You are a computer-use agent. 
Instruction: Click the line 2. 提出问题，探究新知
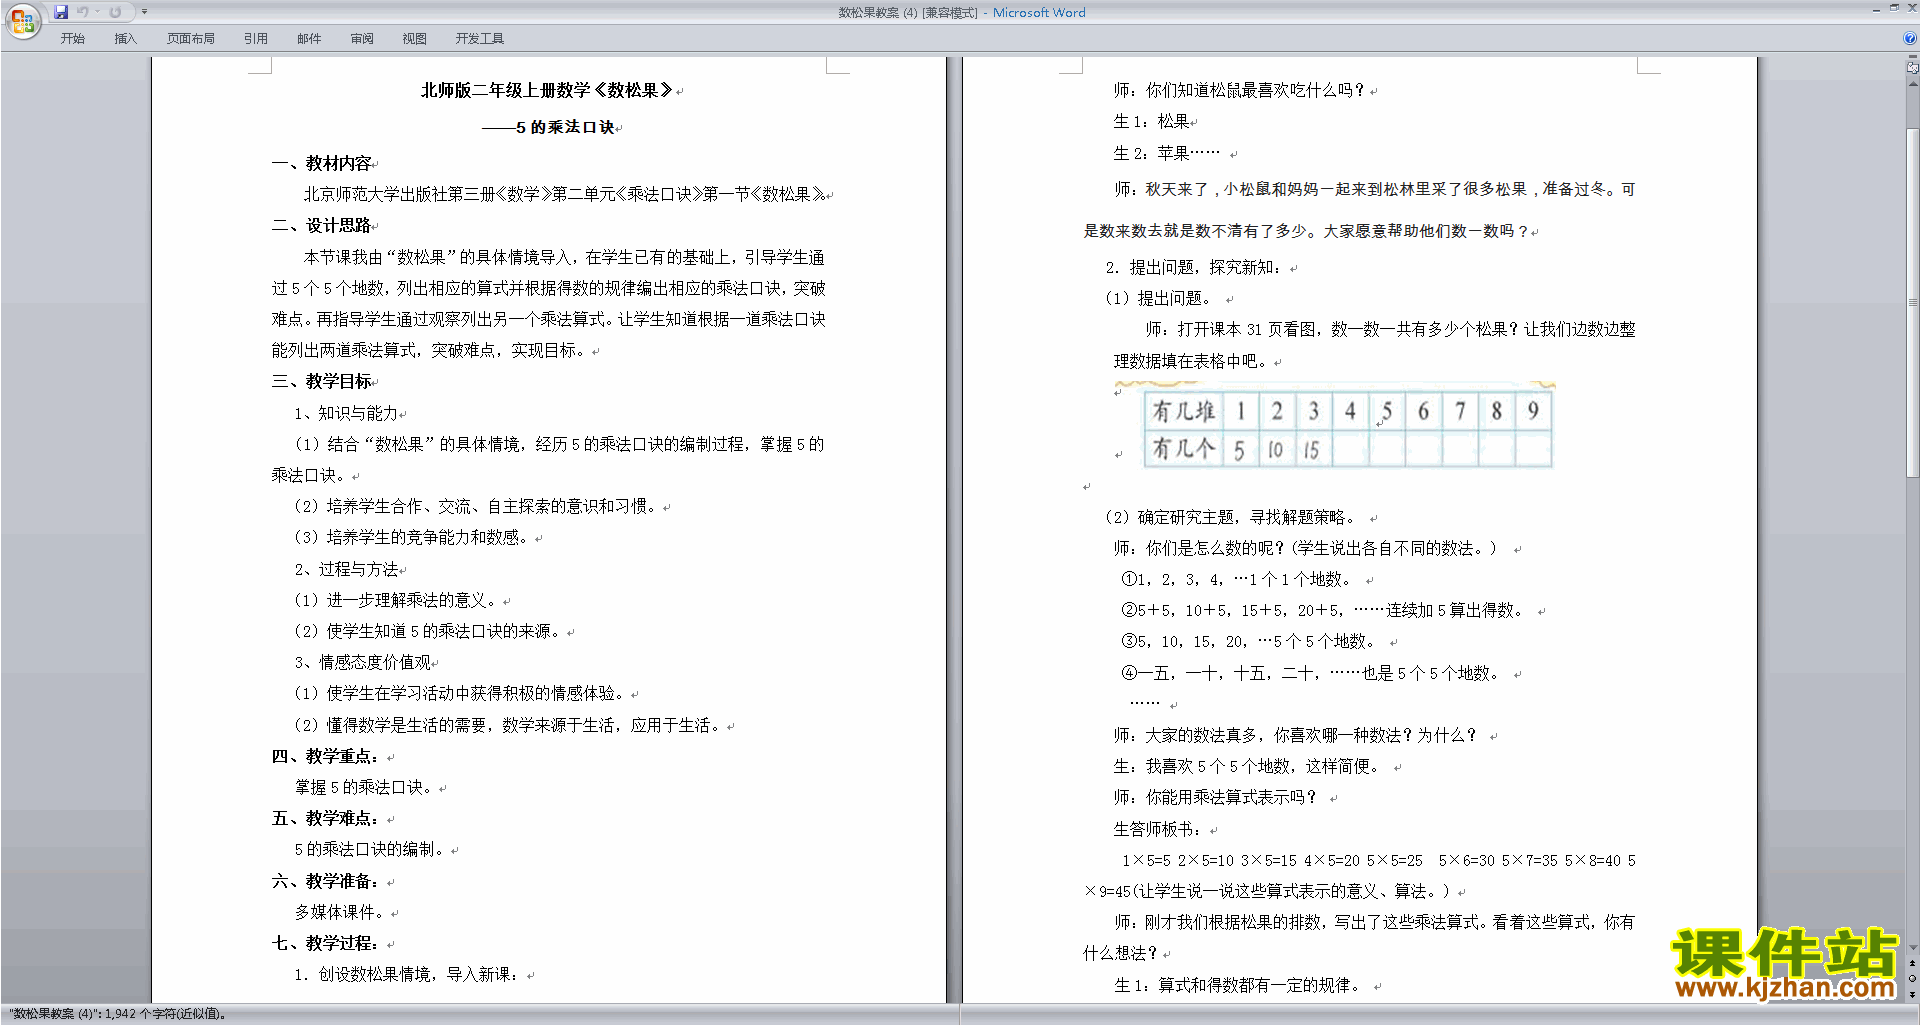[1193, 267]
